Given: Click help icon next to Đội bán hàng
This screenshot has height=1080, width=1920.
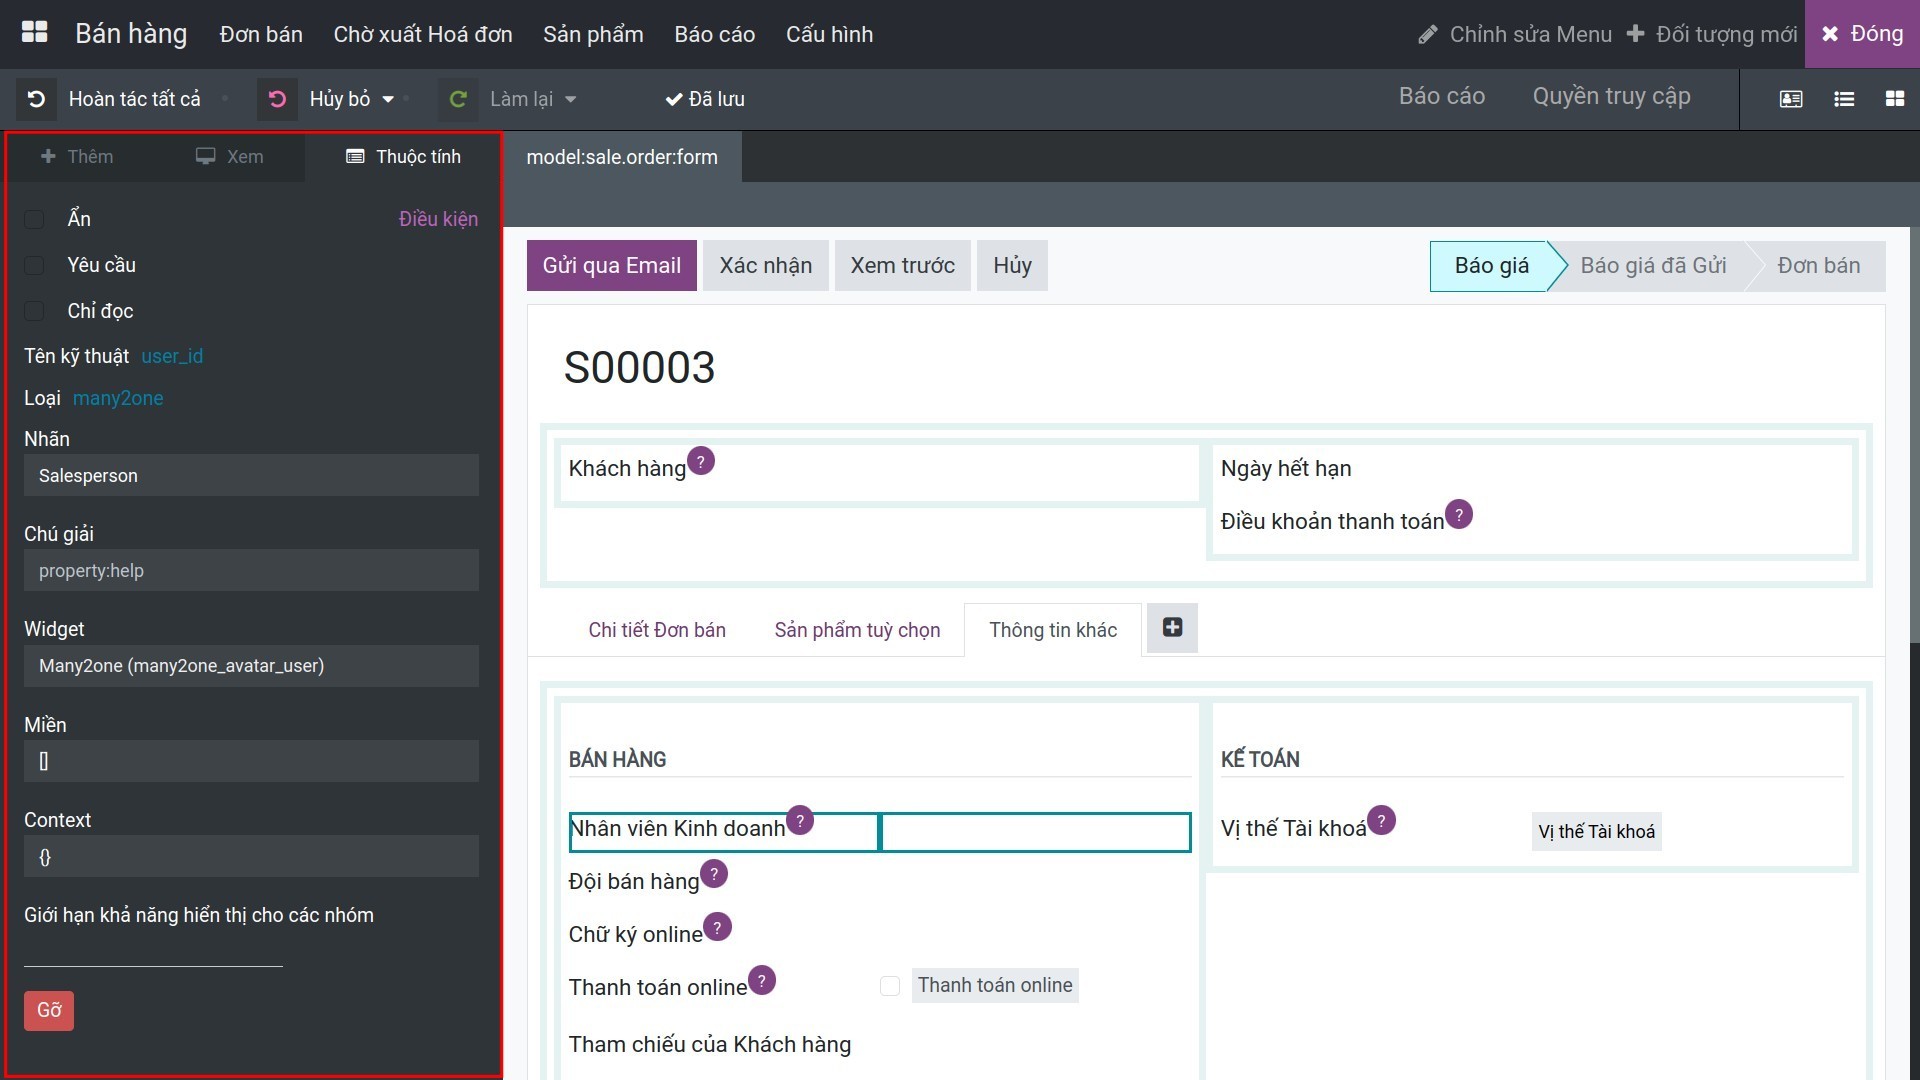Looking at the screenshot, I should point(714,873).
